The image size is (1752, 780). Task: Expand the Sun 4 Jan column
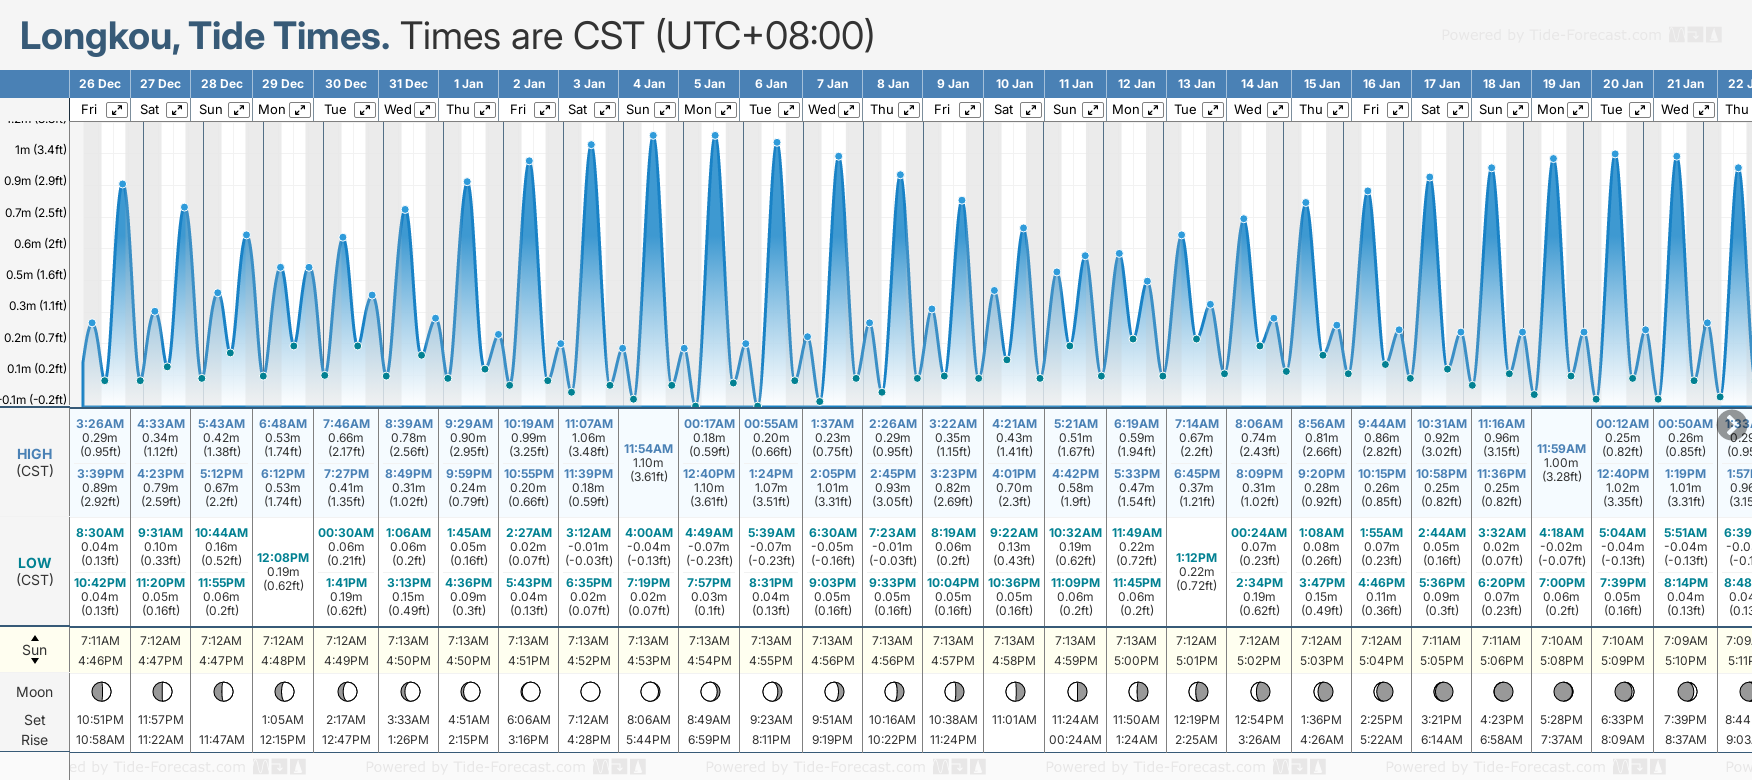(x=665, y=110)
